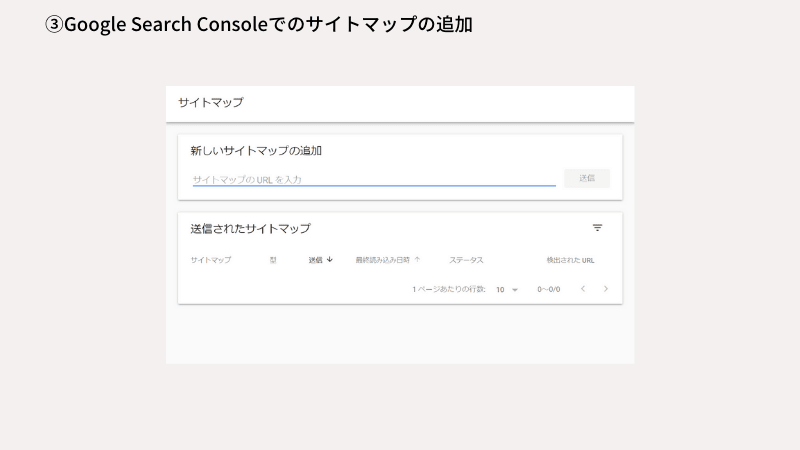Sort by the 送信 column header
The height and width of the screenshot is (450, 800).
(320, 260)
